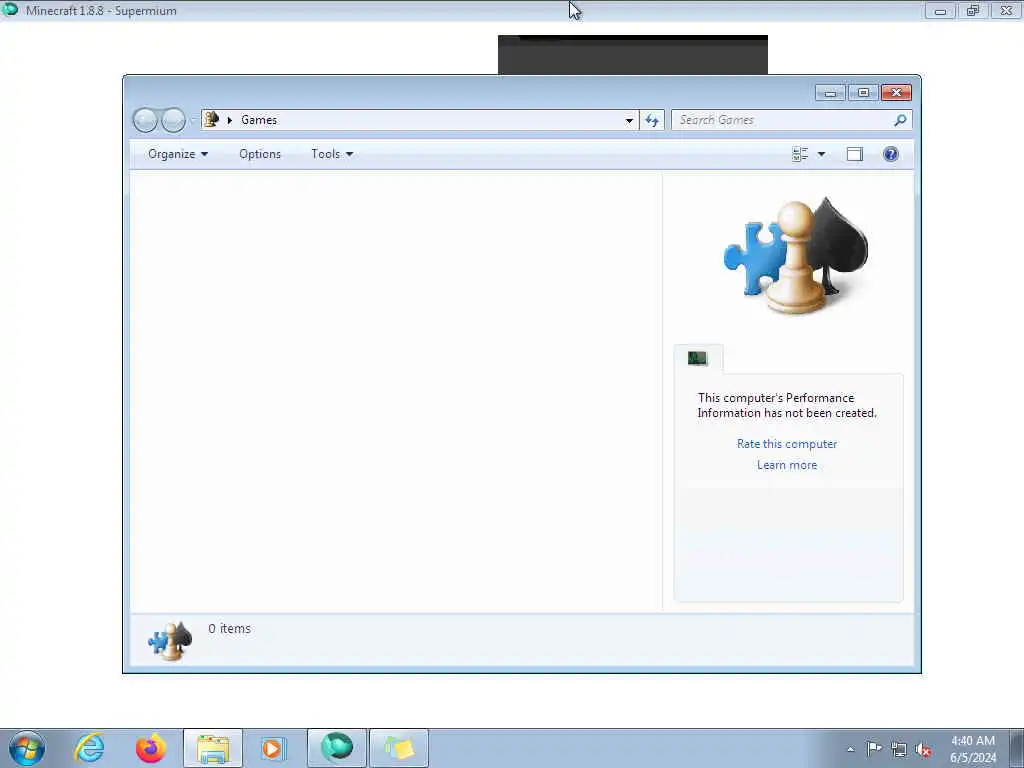Click the Learn more link

point(787,465)
